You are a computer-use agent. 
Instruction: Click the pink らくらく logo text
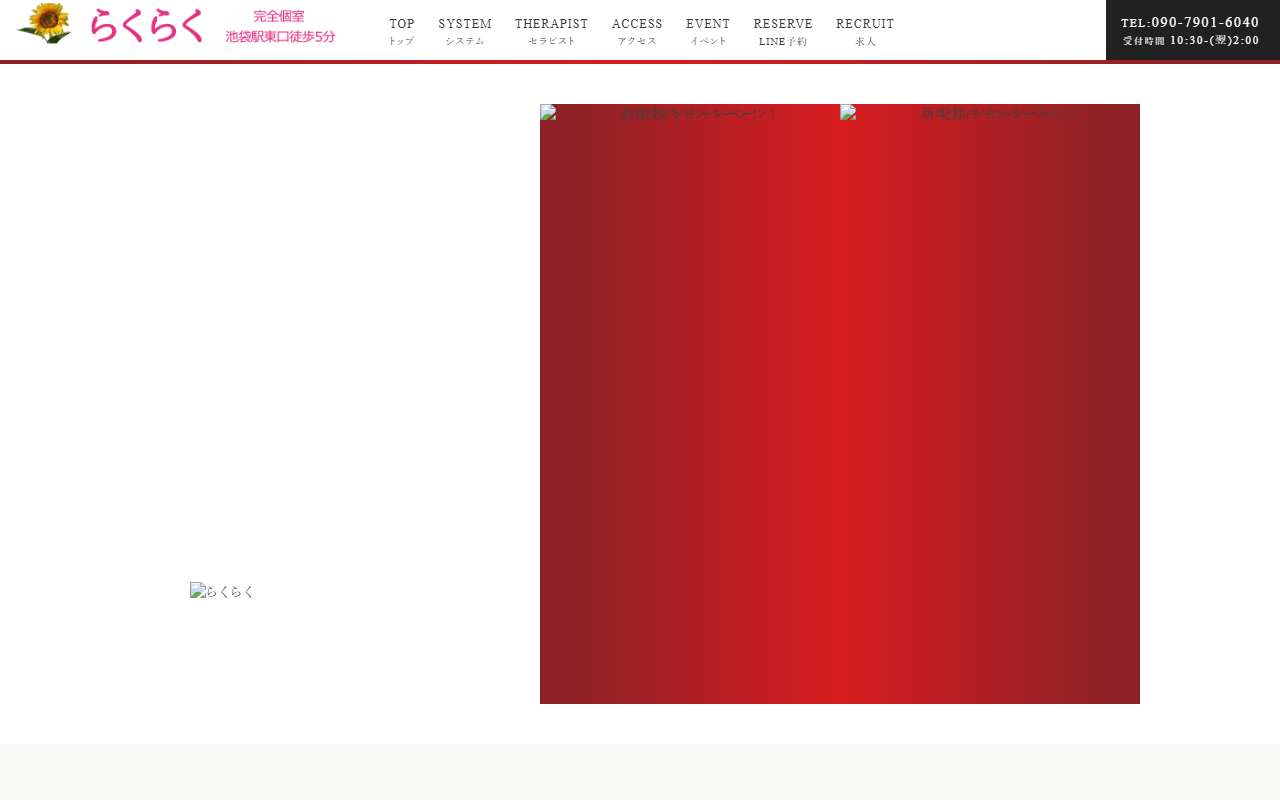pos(147,25)
